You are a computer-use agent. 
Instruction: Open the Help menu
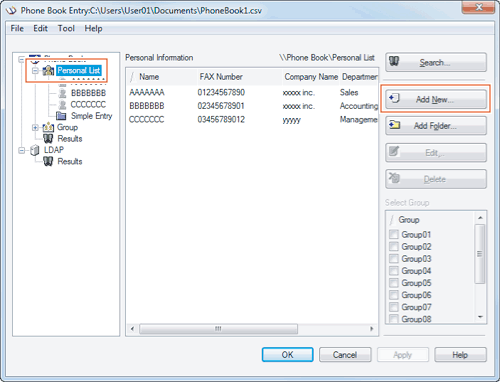tap(93, 28)
